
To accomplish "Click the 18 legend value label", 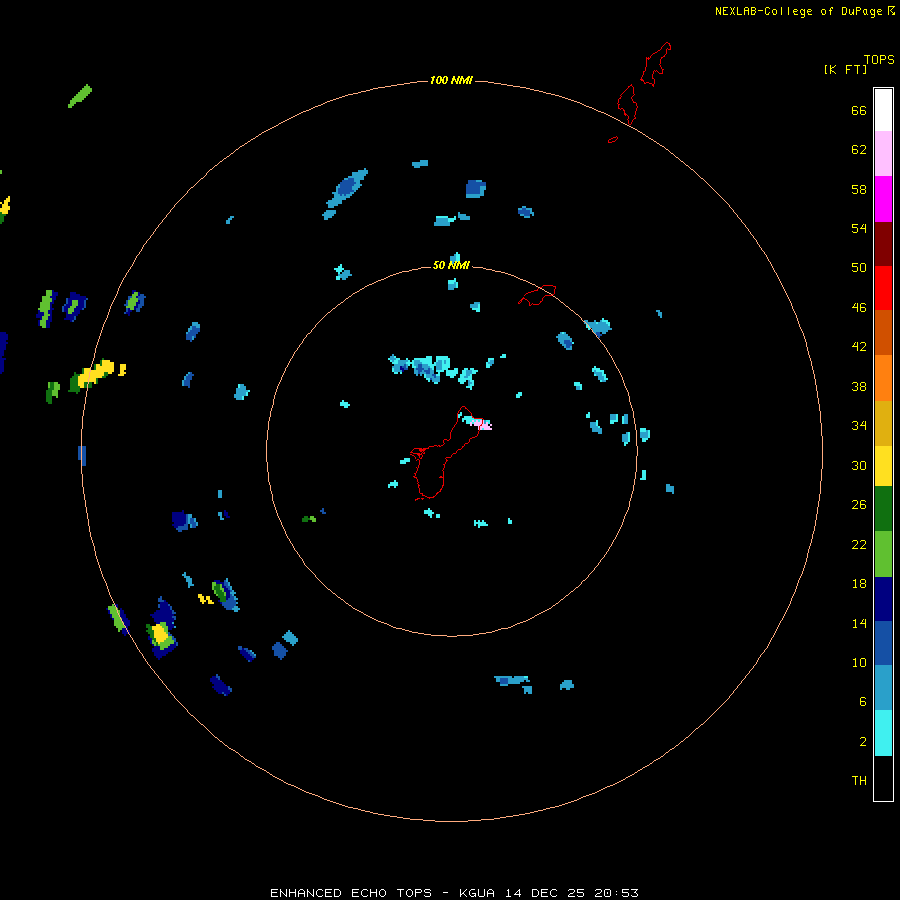I will 859,583.
